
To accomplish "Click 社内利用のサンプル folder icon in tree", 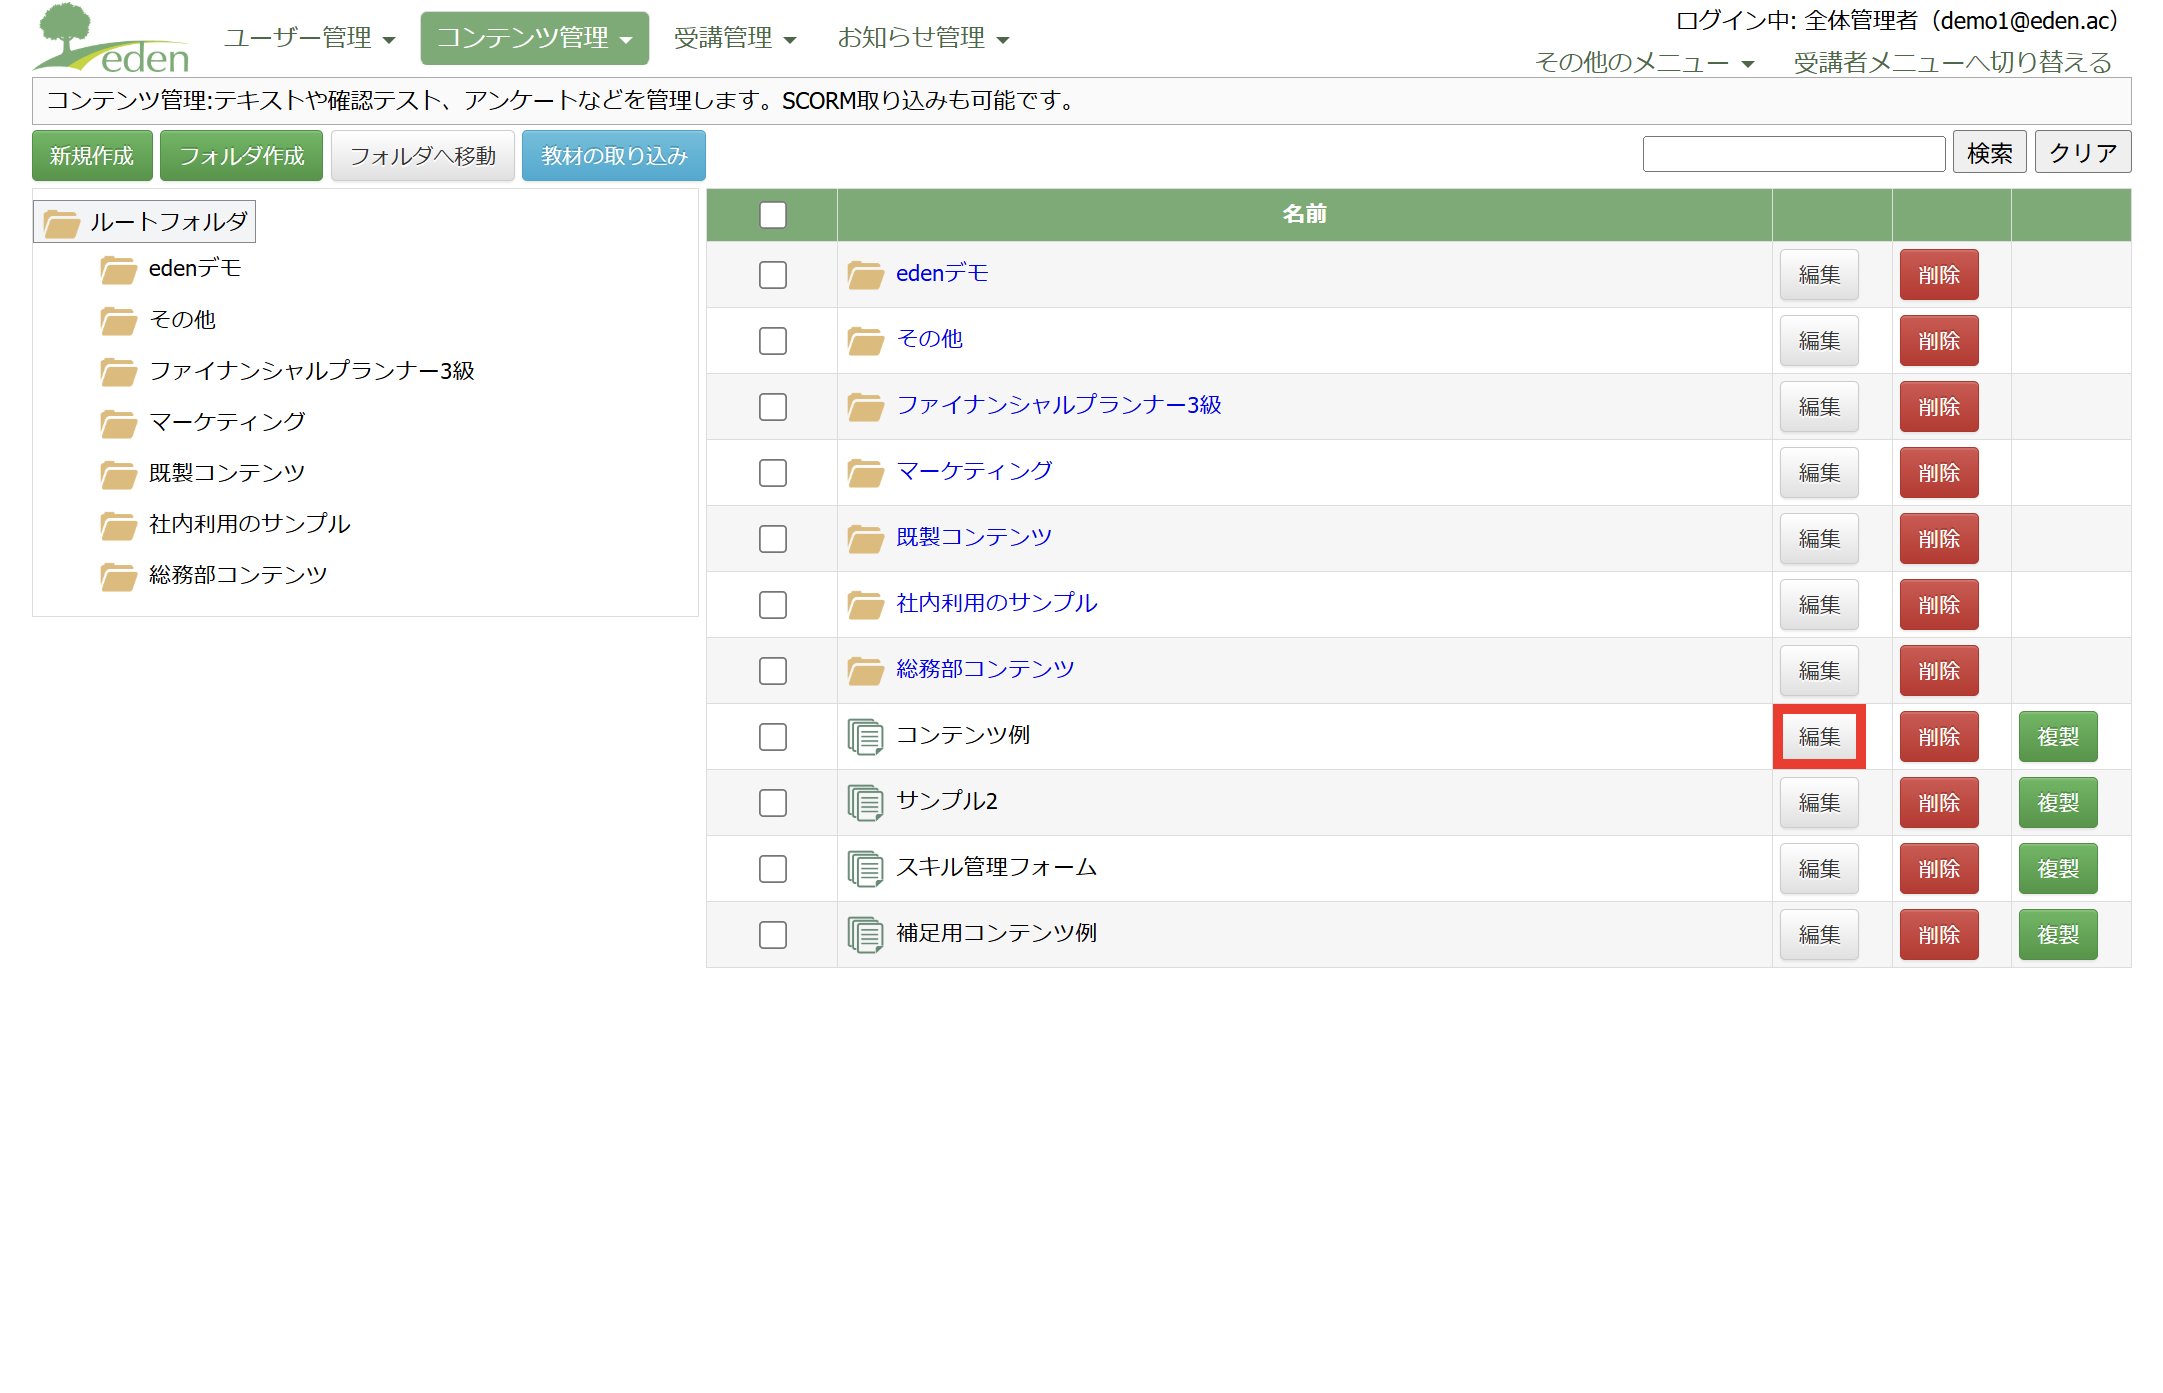I will (x=118, y=525).
